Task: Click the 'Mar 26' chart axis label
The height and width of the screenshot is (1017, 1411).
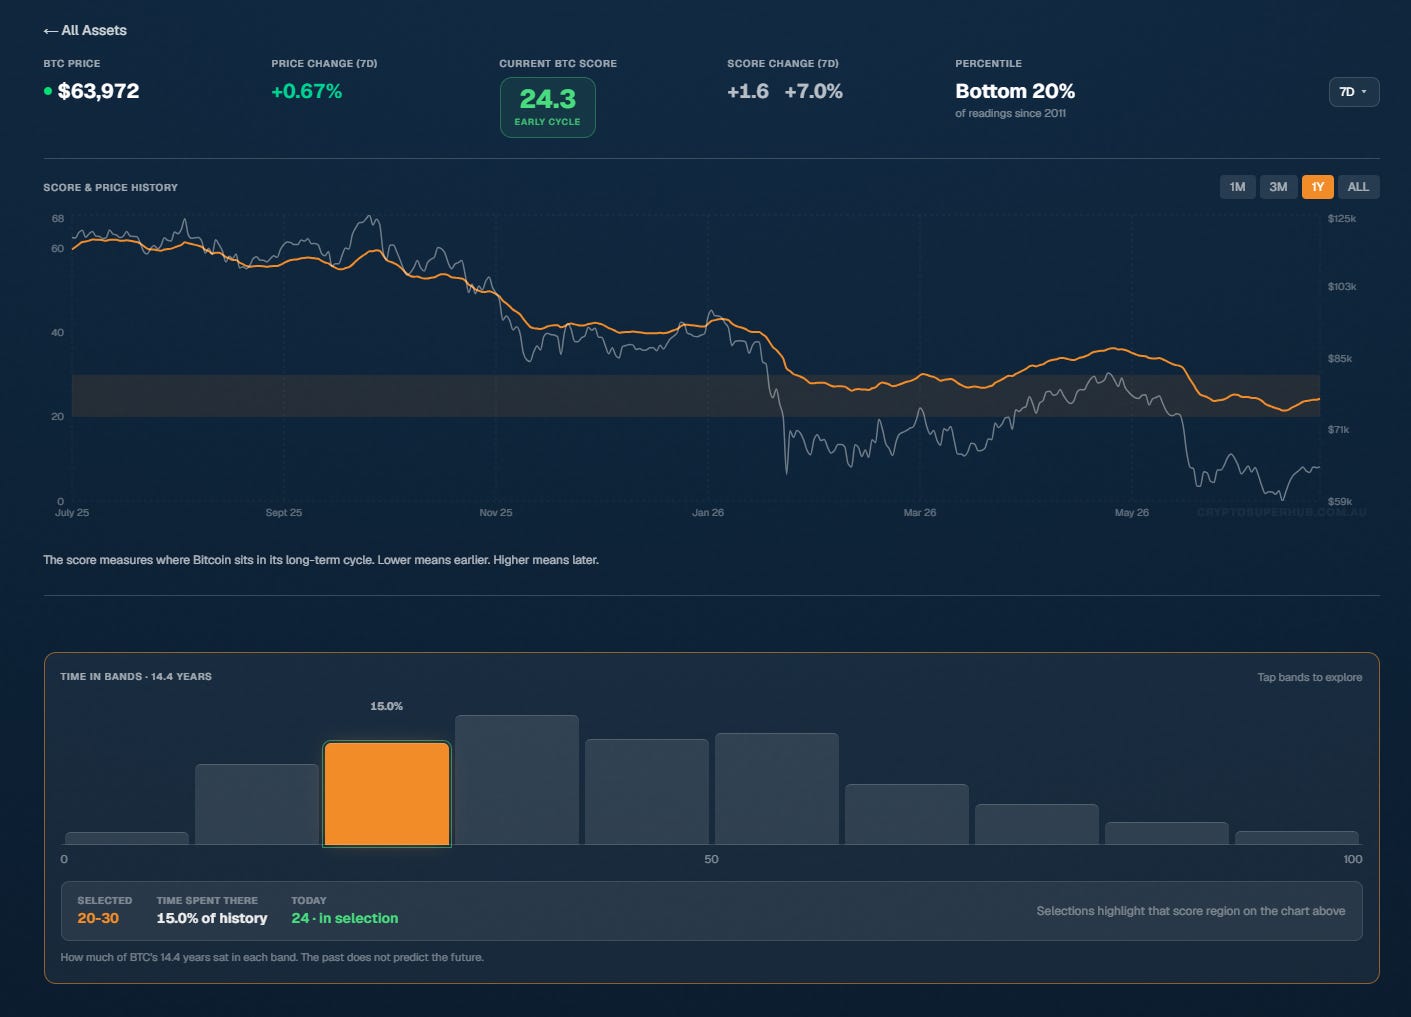Action: 920,512
